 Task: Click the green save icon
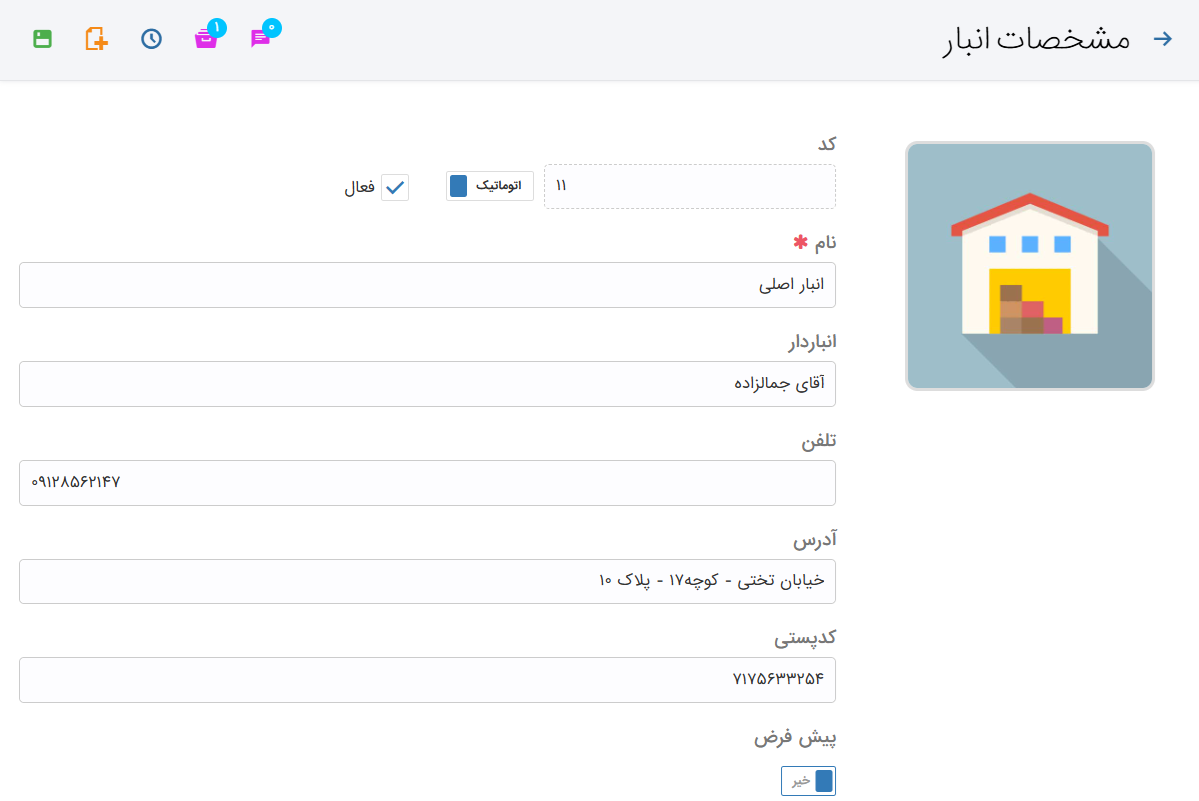coord(43,38)
